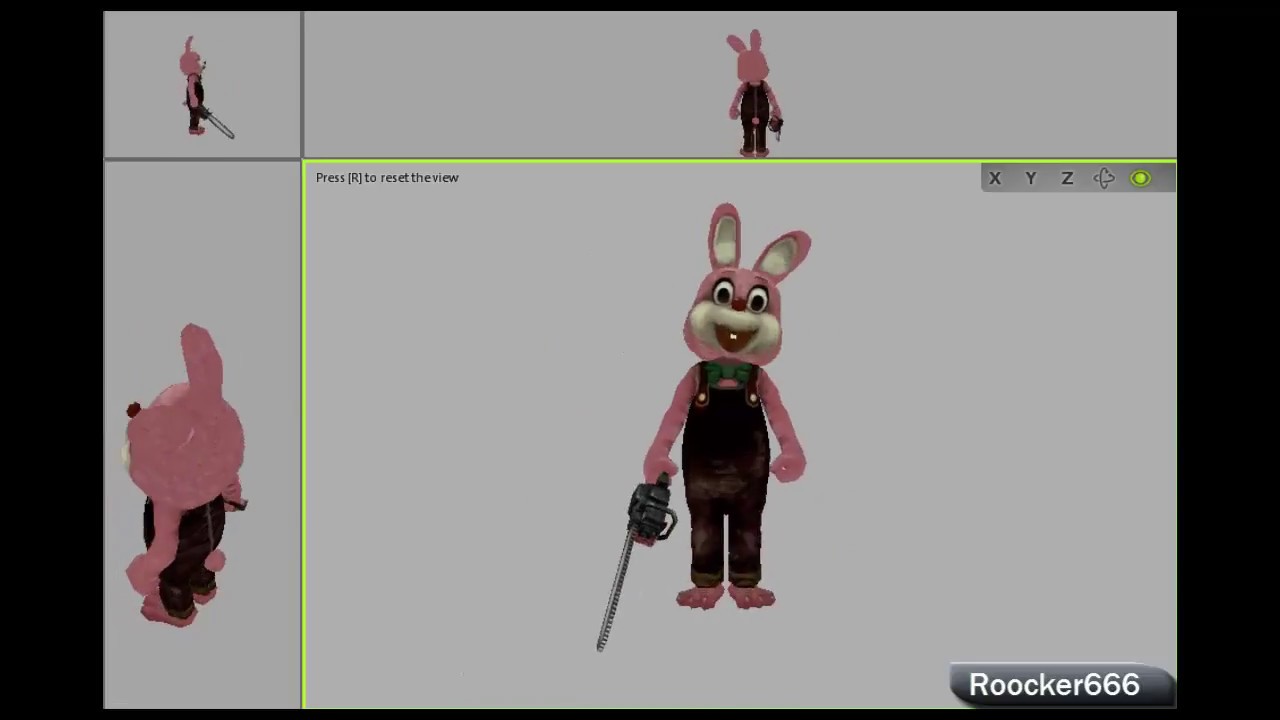This screenshot has width=1280, height=720.
Task: Select the Z axis view button
Action: tap(1067, 178)
